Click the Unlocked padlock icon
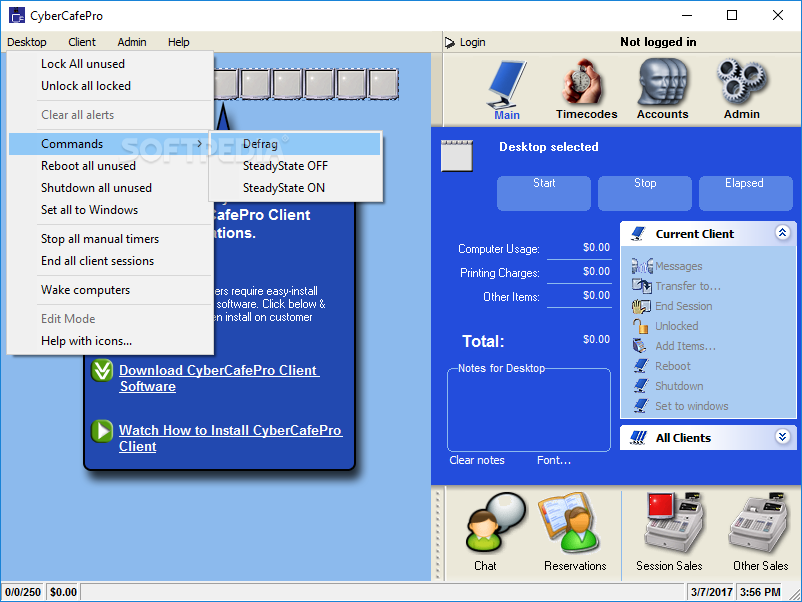 click(x=640, y=326)
